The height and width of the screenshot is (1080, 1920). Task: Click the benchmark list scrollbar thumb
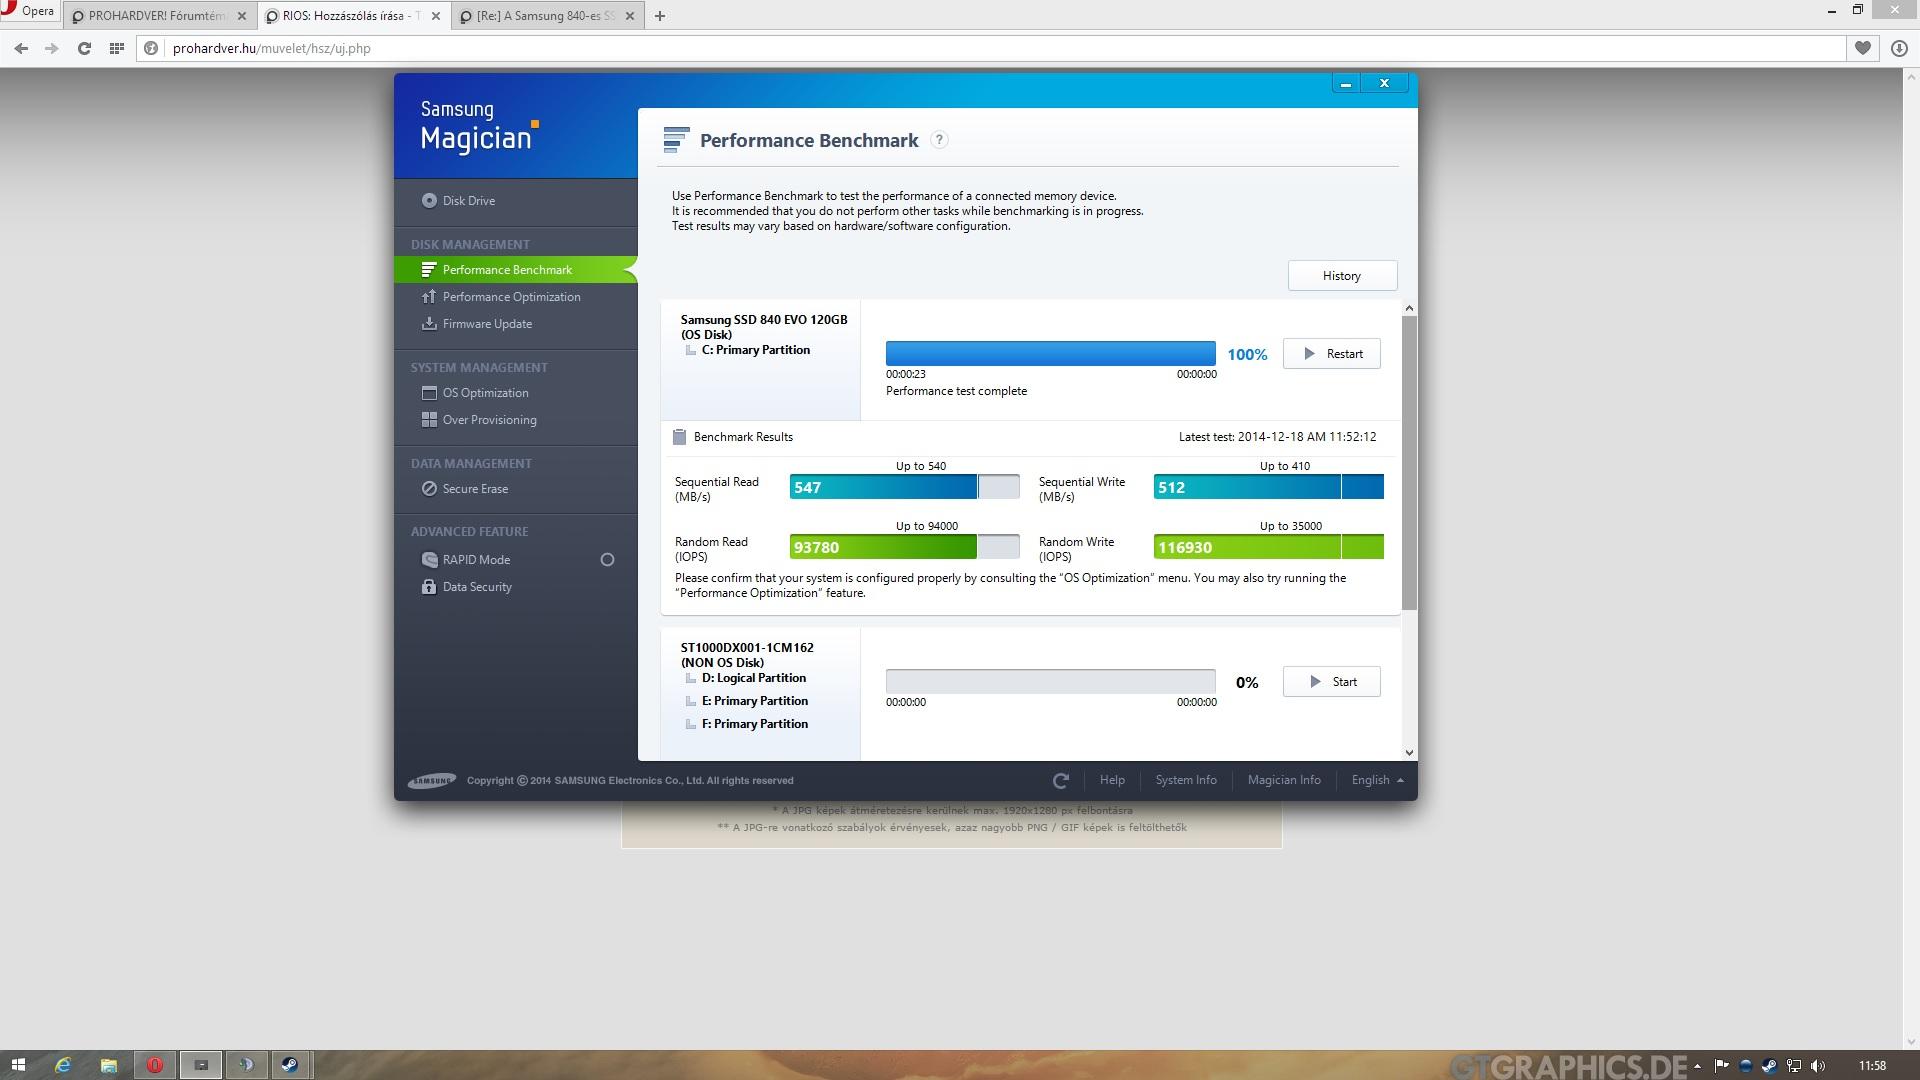(1409, 463)
